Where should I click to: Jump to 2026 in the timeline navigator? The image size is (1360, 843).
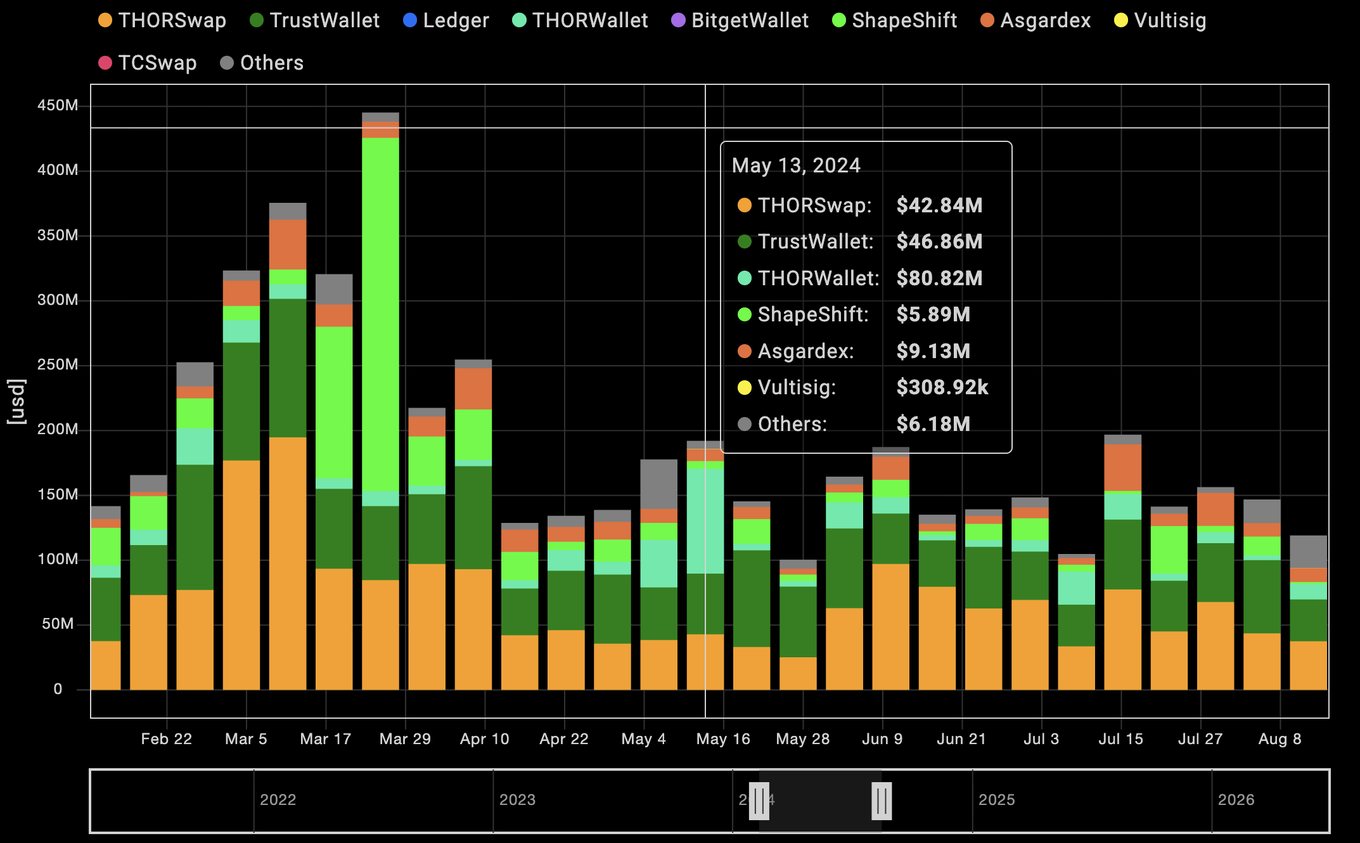coord(1236,800)
